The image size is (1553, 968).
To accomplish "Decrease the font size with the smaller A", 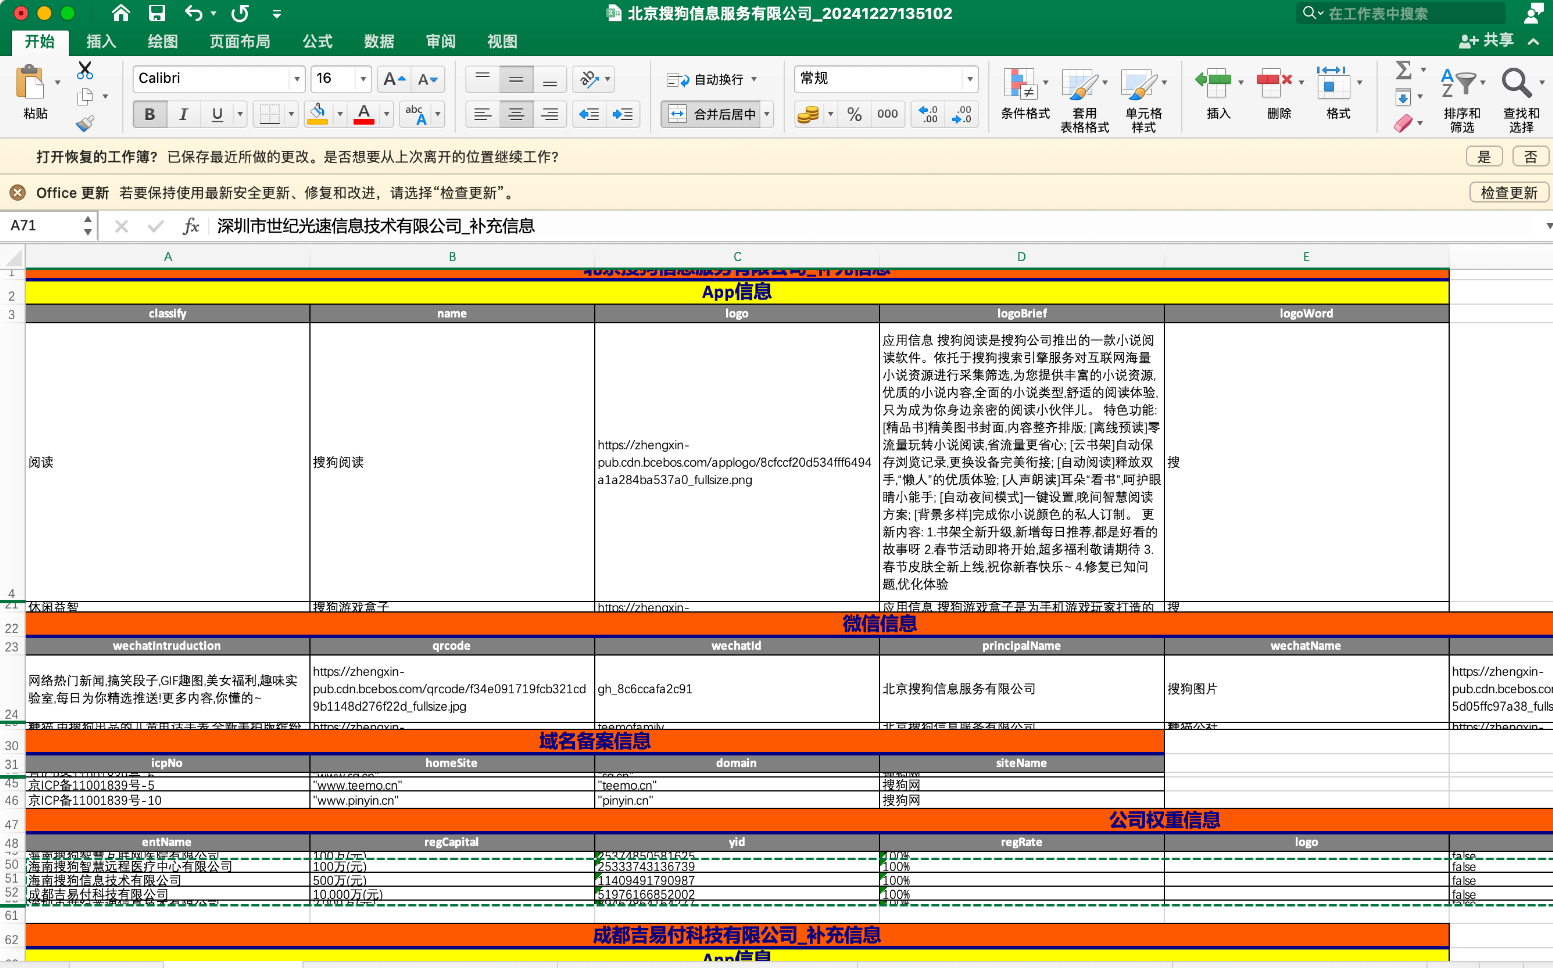I will [428, 79].
